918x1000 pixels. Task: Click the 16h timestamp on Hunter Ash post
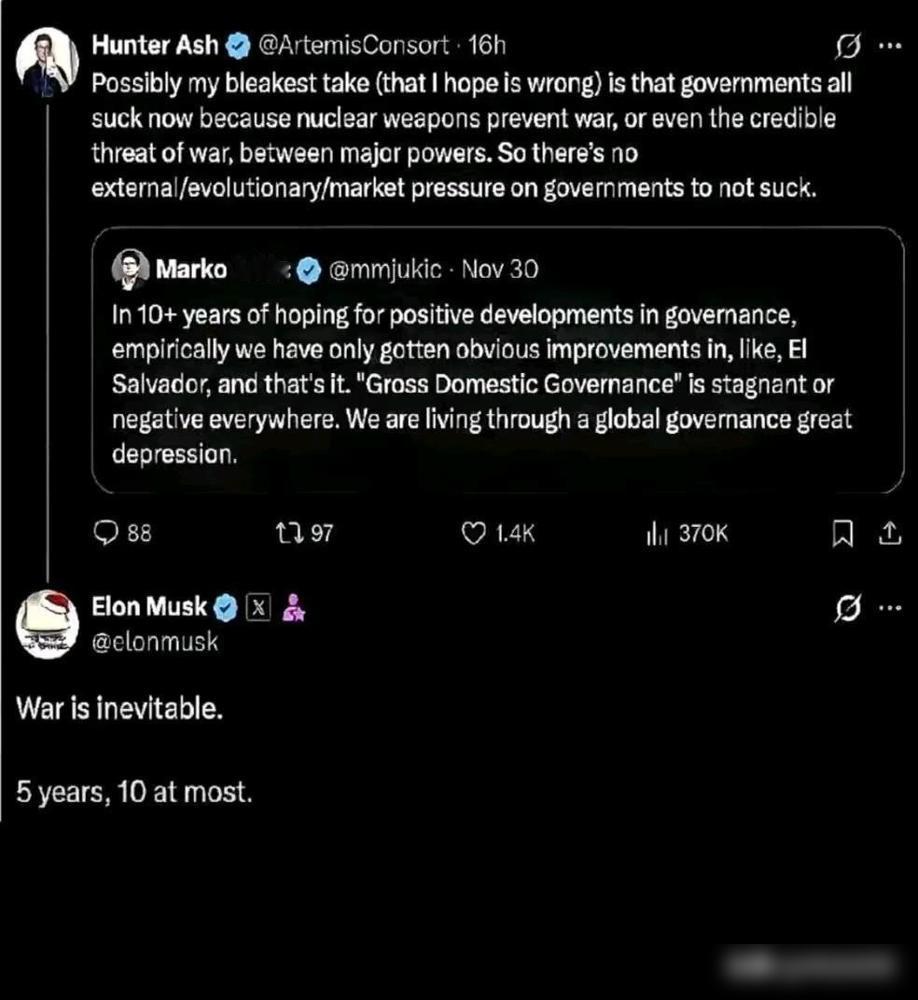coord(488,45)
